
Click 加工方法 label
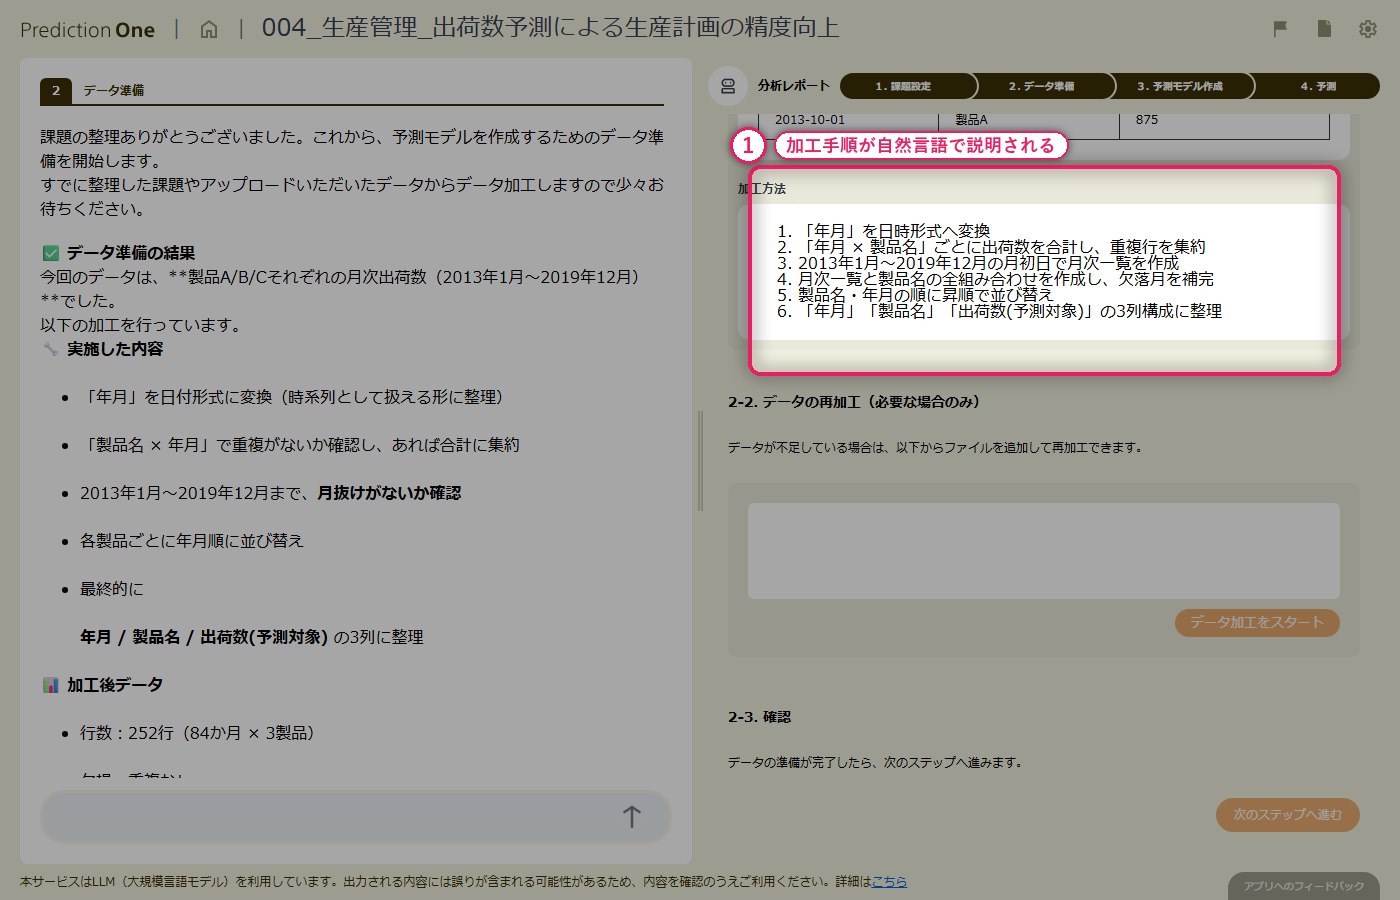pyautogui.click(x=762, y=189)
